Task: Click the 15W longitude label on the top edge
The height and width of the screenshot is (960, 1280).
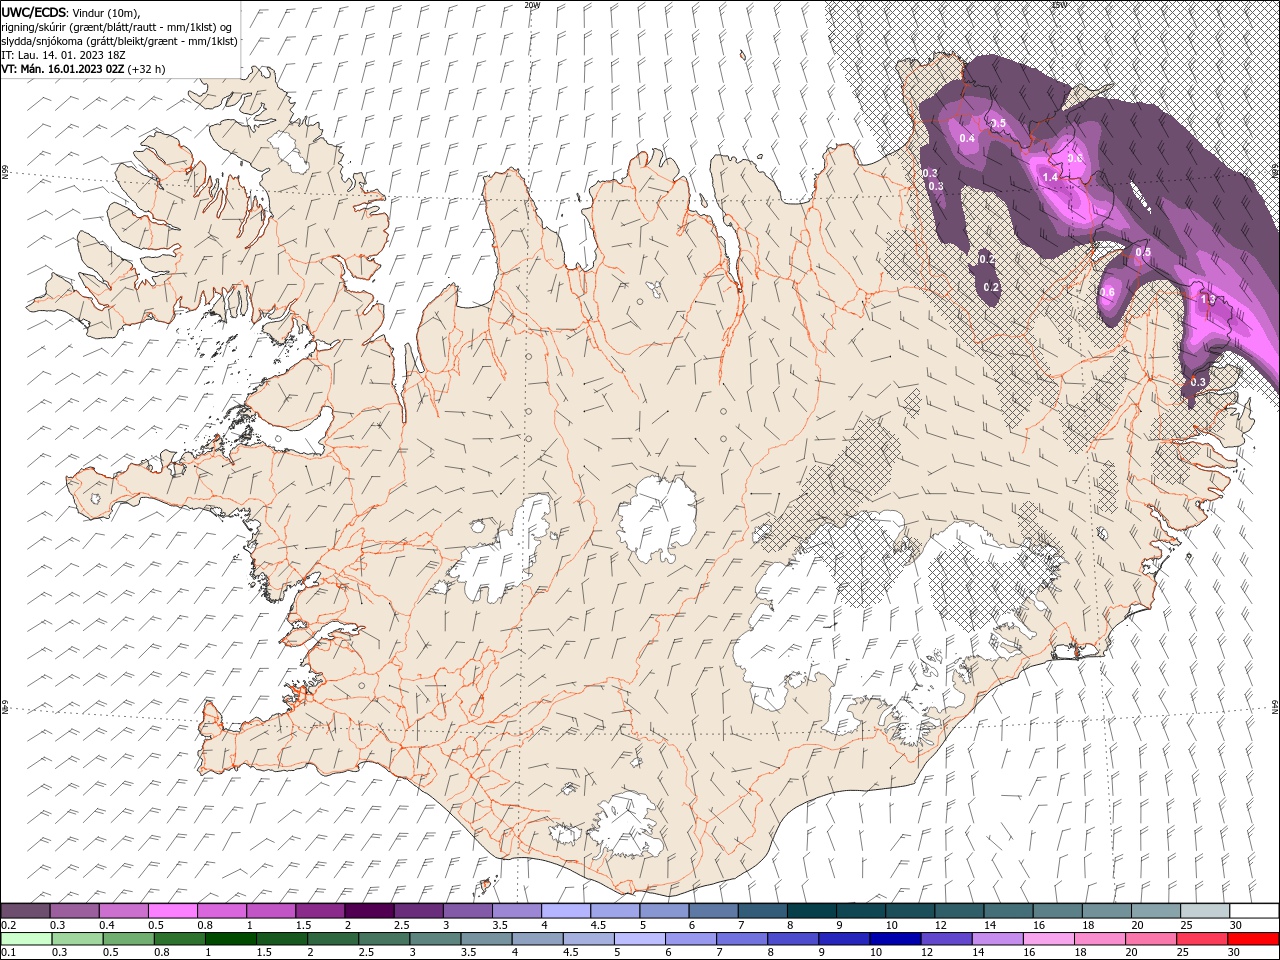Action: [1059, 5]
